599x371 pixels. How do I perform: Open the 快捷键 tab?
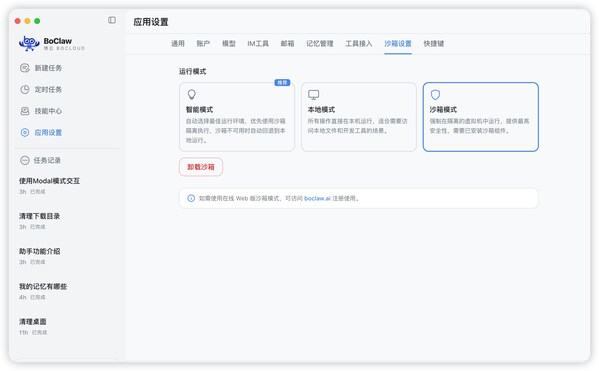(434, 44)
